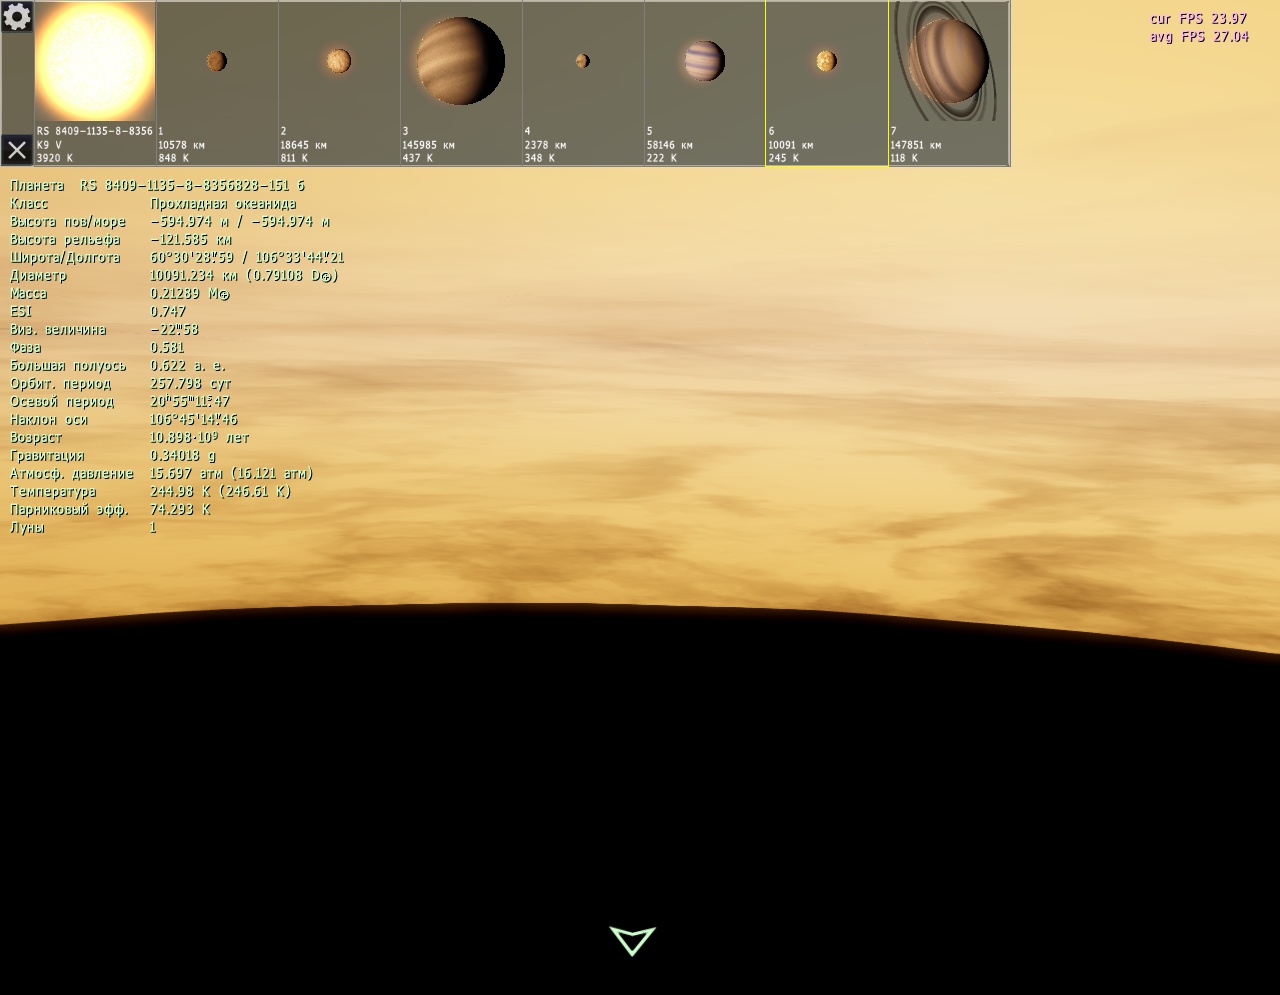Select planet 2 with 18645 km diameter
The width and height of the screenshot is (1280, 995).
point(339,83)
